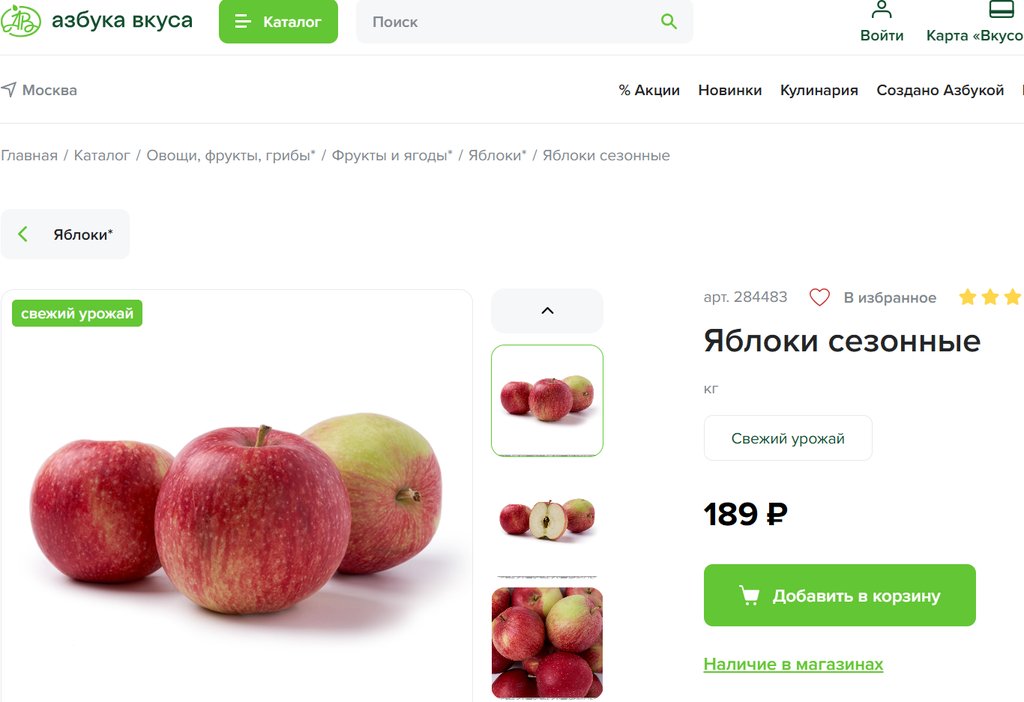Click the Азбука Вкуса logo icon
Screen dimensions: 1024x702
(x=20, y=21)
